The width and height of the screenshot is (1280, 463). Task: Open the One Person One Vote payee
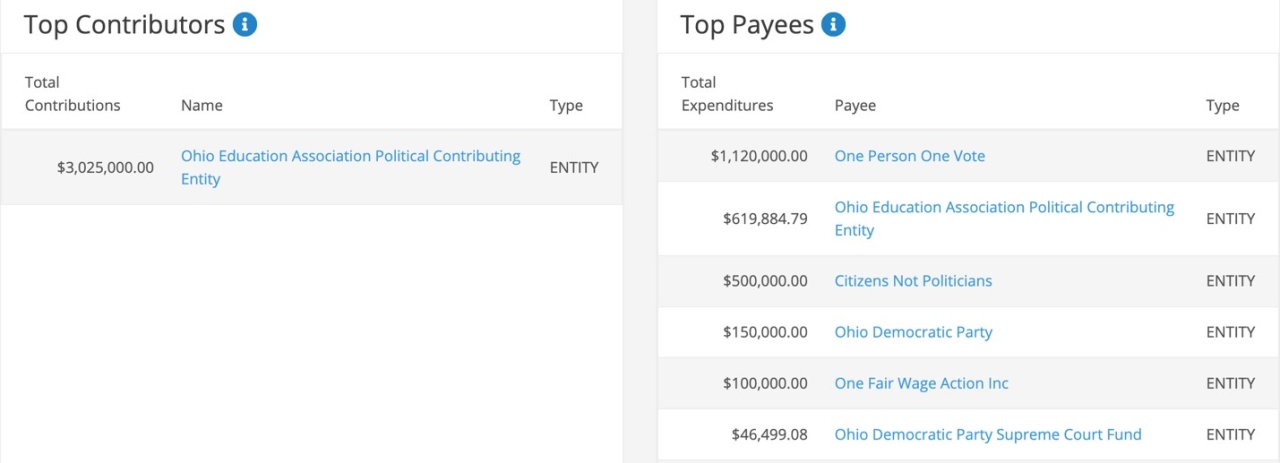click(x=910, y=156)
